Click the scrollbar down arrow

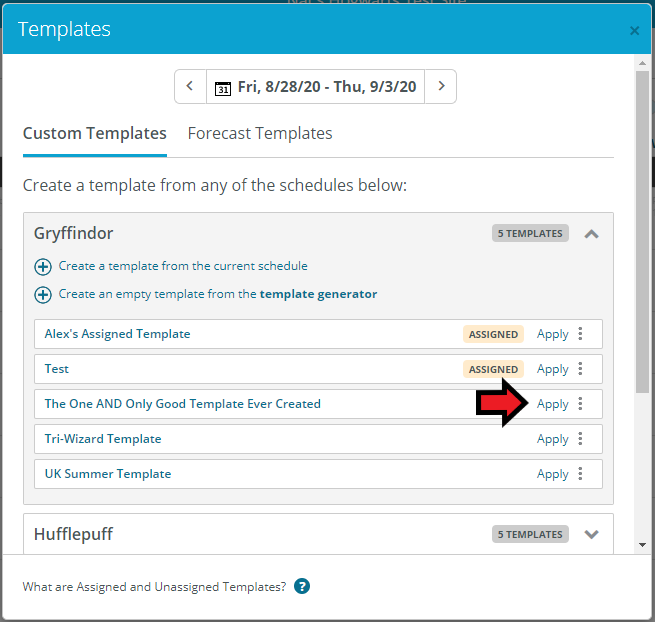click(642, 545)
